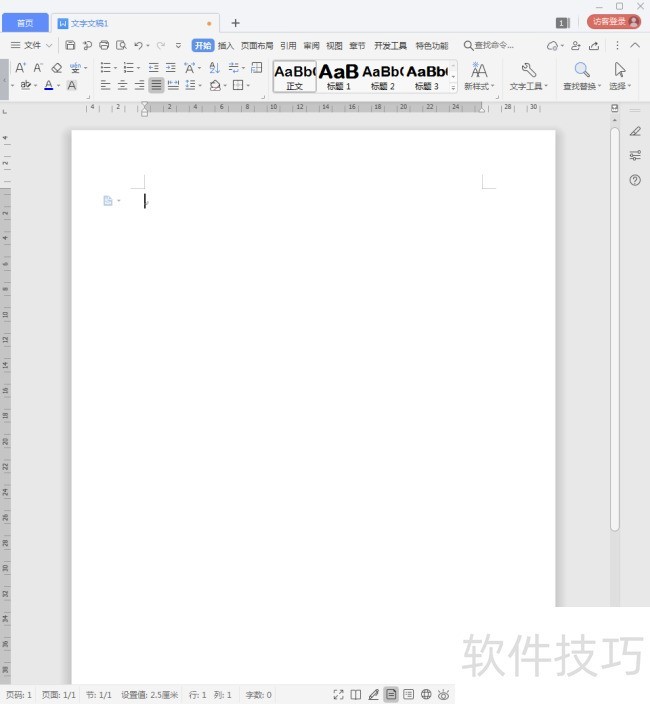
Task: Open the quick access customize dropdown
Action: (x=179, y=45)
